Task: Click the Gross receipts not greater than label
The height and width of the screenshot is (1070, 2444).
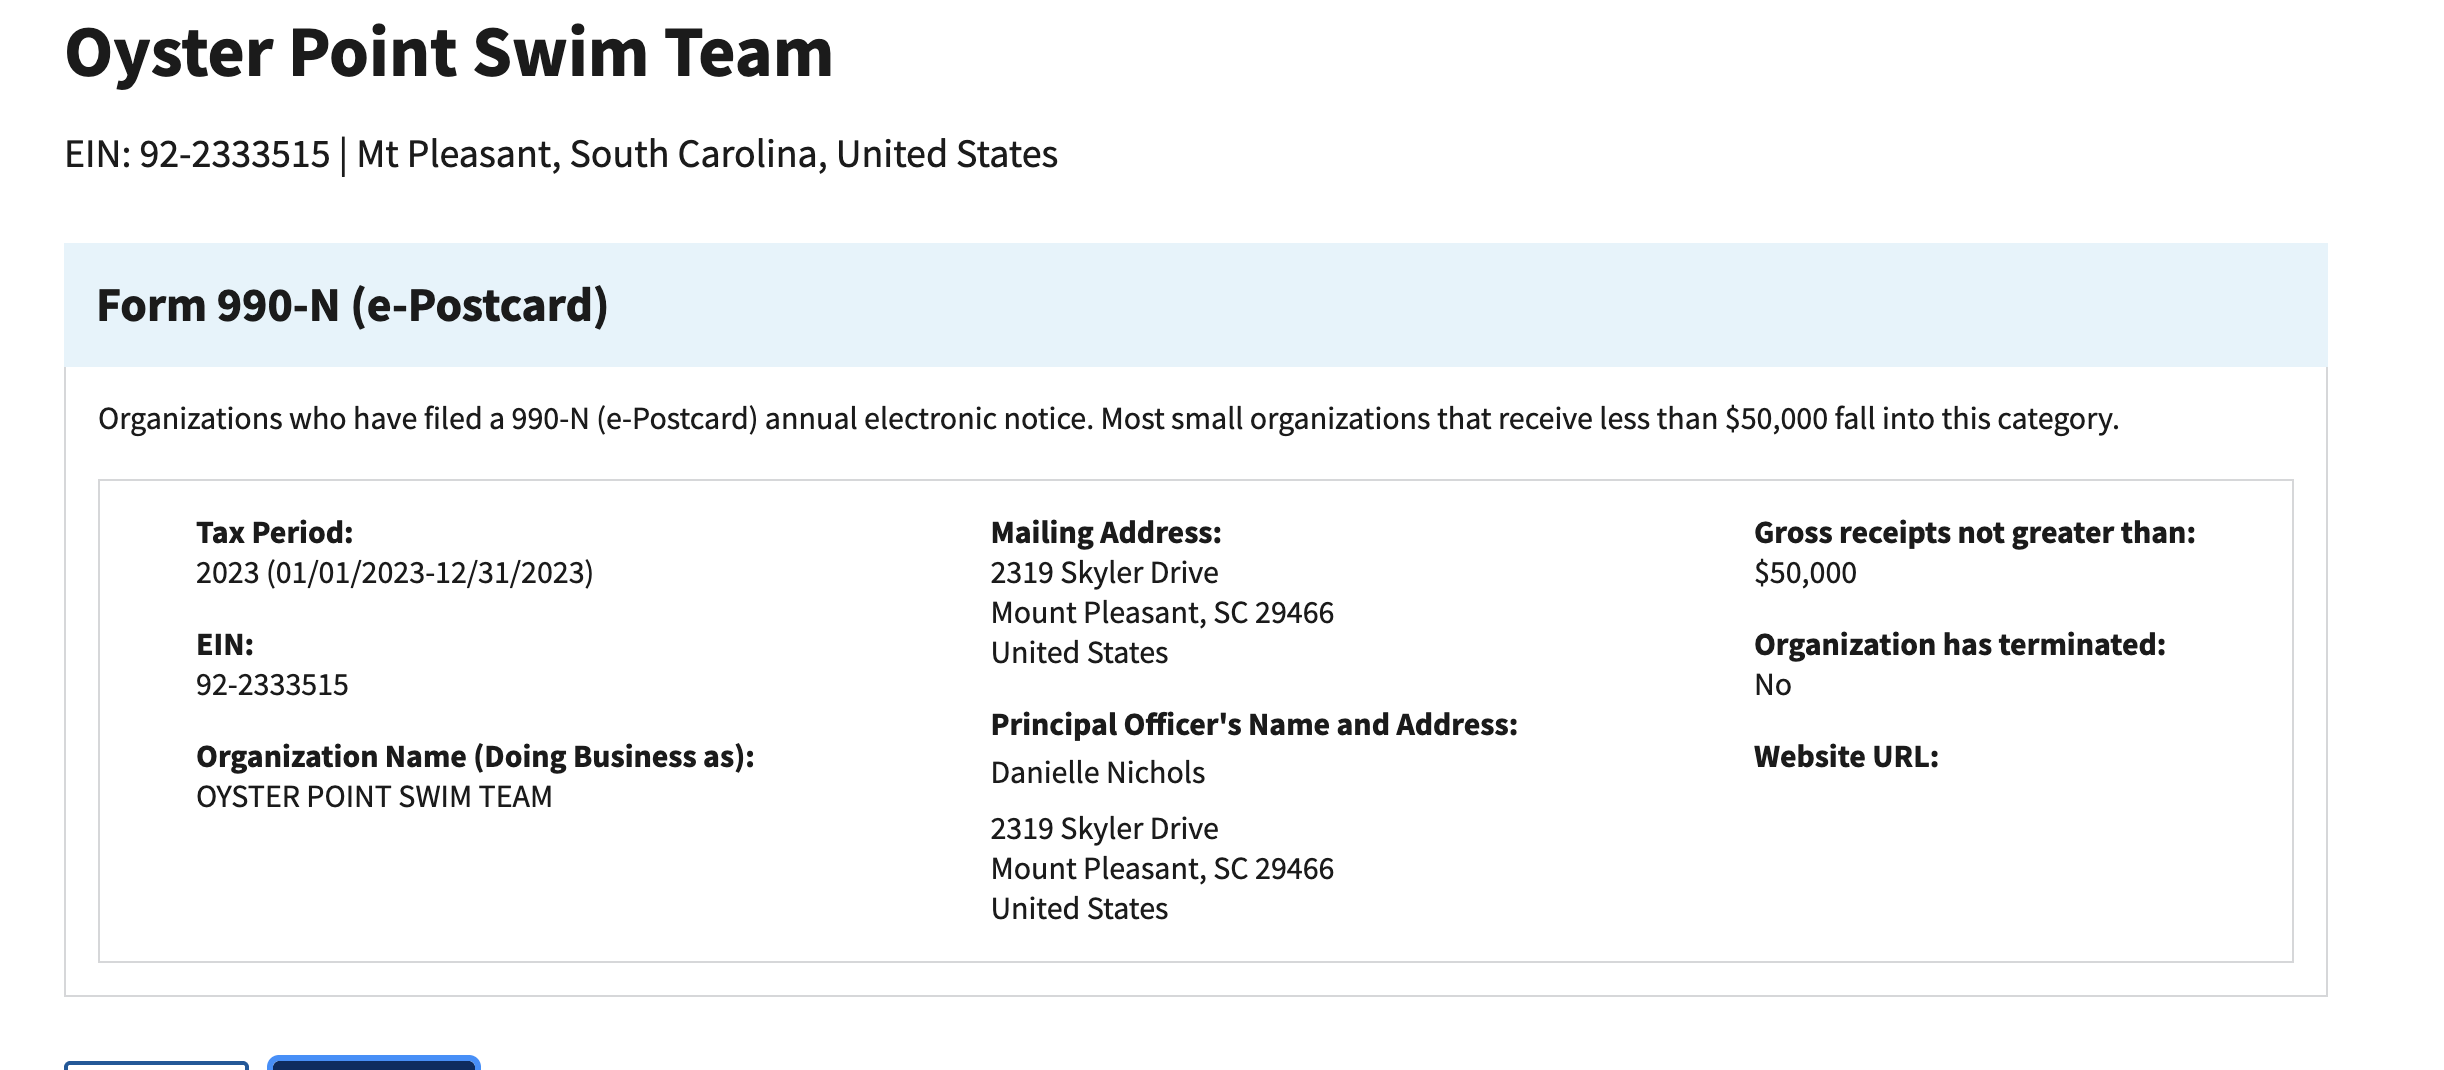Action: coord(1974,532)
